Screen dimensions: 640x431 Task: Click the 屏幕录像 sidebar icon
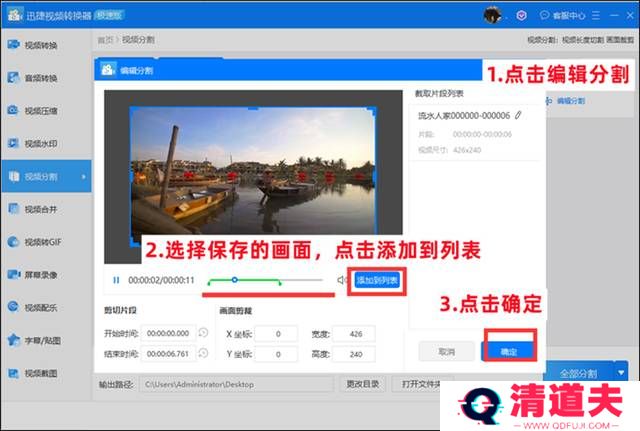13,274
